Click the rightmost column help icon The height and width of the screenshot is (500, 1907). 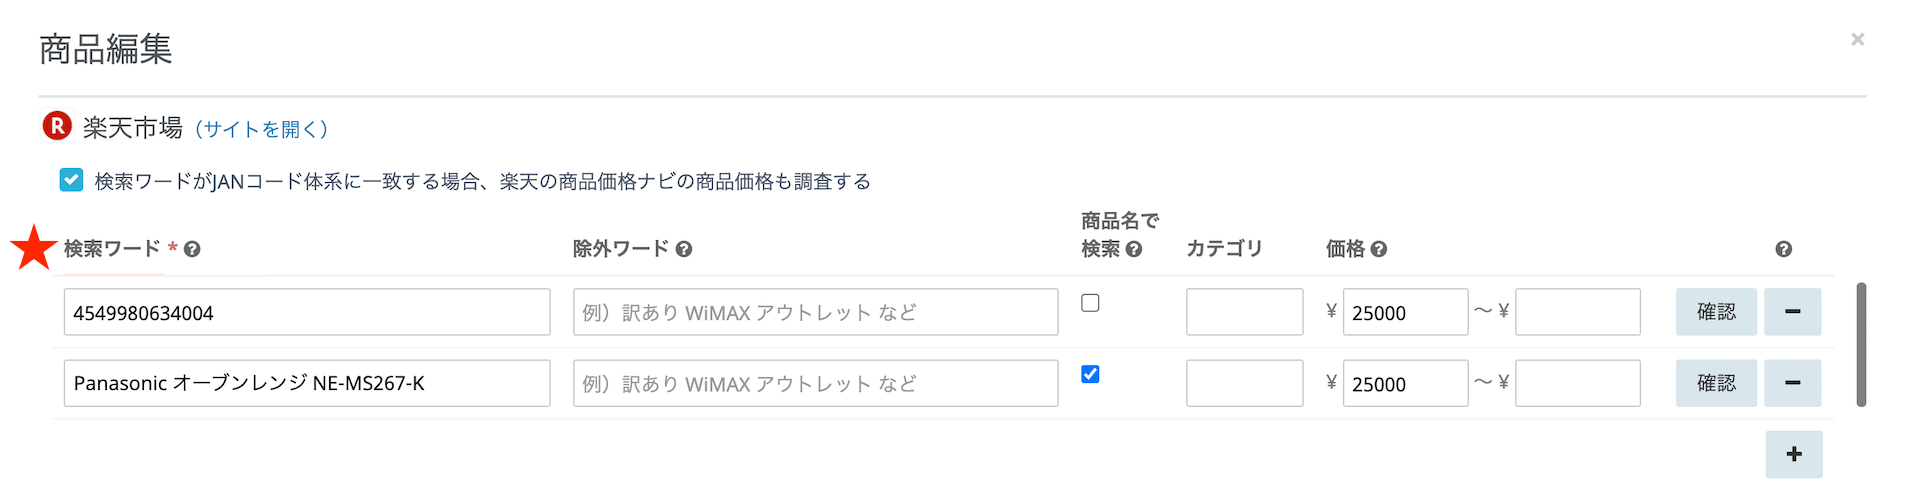(x=1783, y=249)
